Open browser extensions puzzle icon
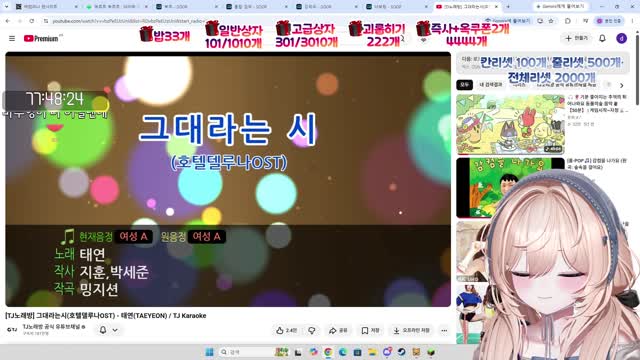This screenshot has width=640, height=360. tap(568, 20)
